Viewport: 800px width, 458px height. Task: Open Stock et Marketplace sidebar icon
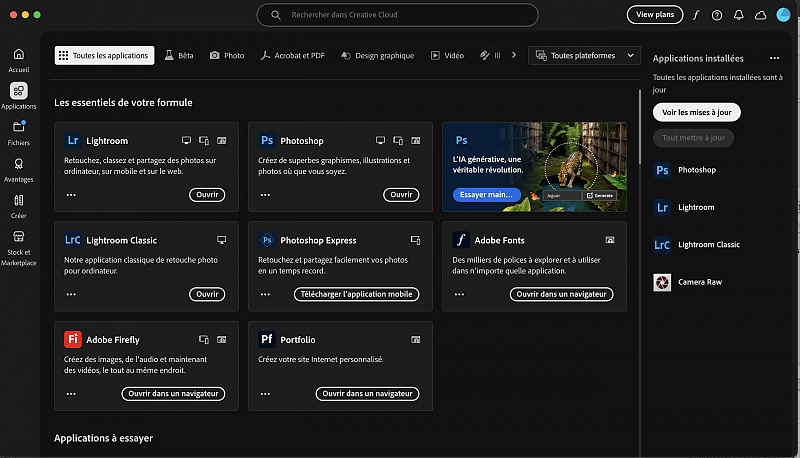18,238
